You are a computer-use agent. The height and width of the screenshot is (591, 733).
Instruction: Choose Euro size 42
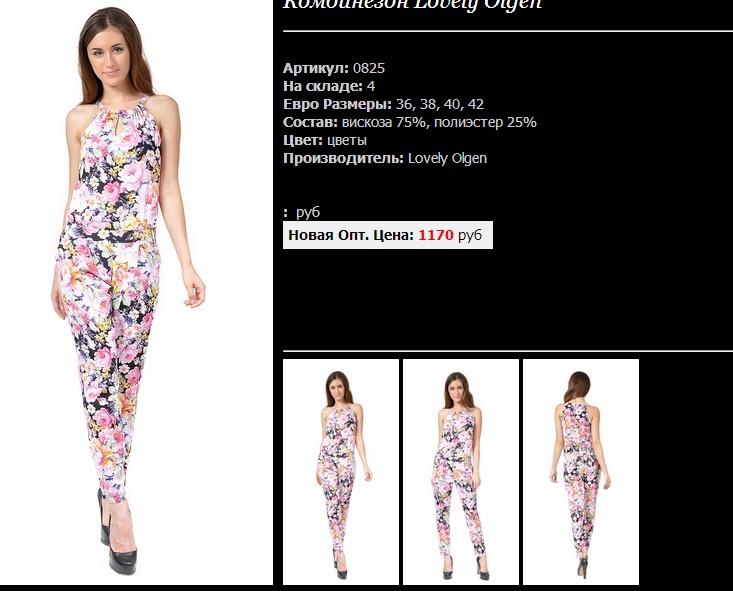click(475, 104)
